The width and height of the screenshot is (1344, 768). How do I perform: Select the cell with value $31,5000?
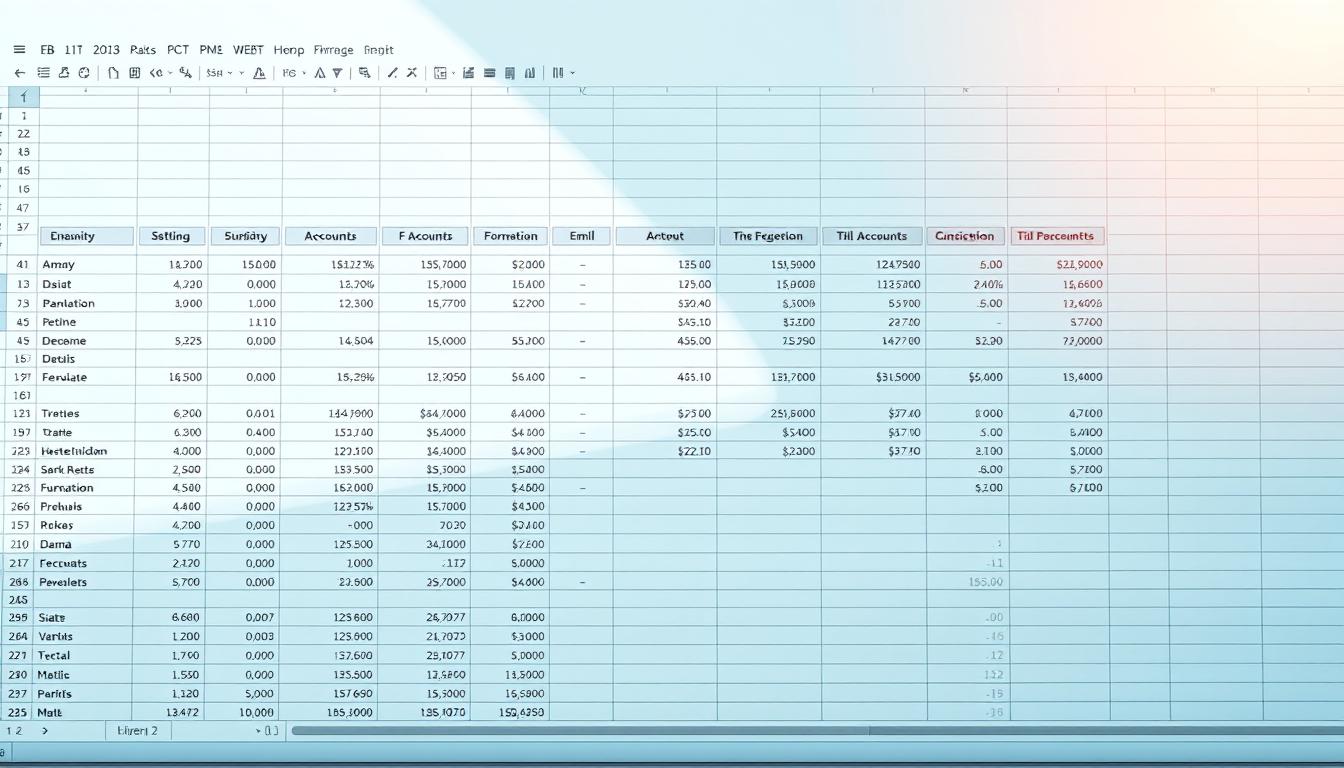[x=872, y=377]
